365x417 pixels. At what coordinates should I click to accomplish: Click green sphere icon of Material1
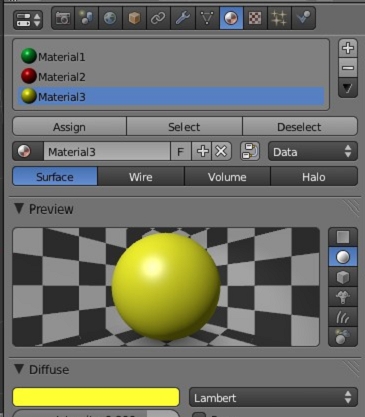(x=29, y=56)
